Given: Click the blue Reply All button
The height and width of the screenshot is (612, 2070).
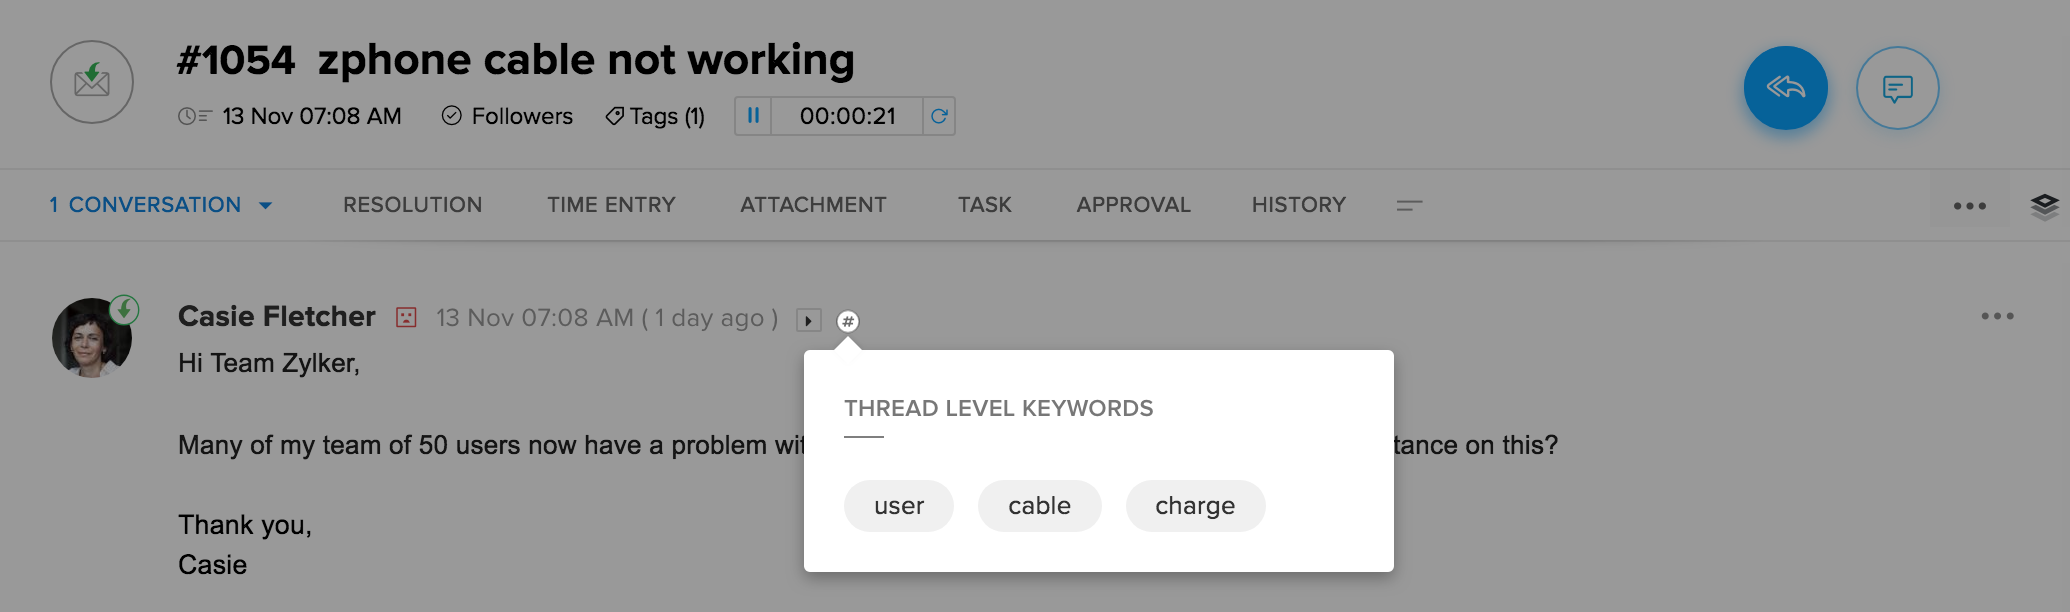Looking at the screenshot, I should pos(1785,88).
